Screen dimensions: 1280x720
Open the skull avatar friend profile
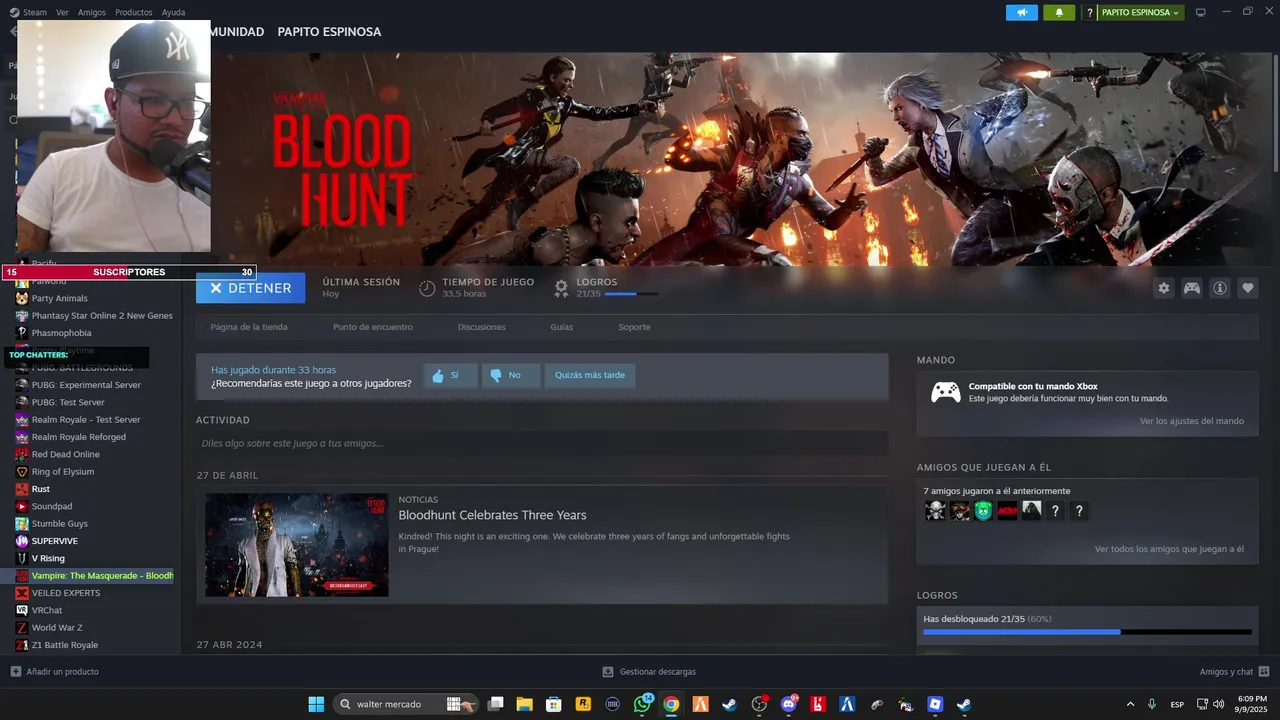(935, 511)
